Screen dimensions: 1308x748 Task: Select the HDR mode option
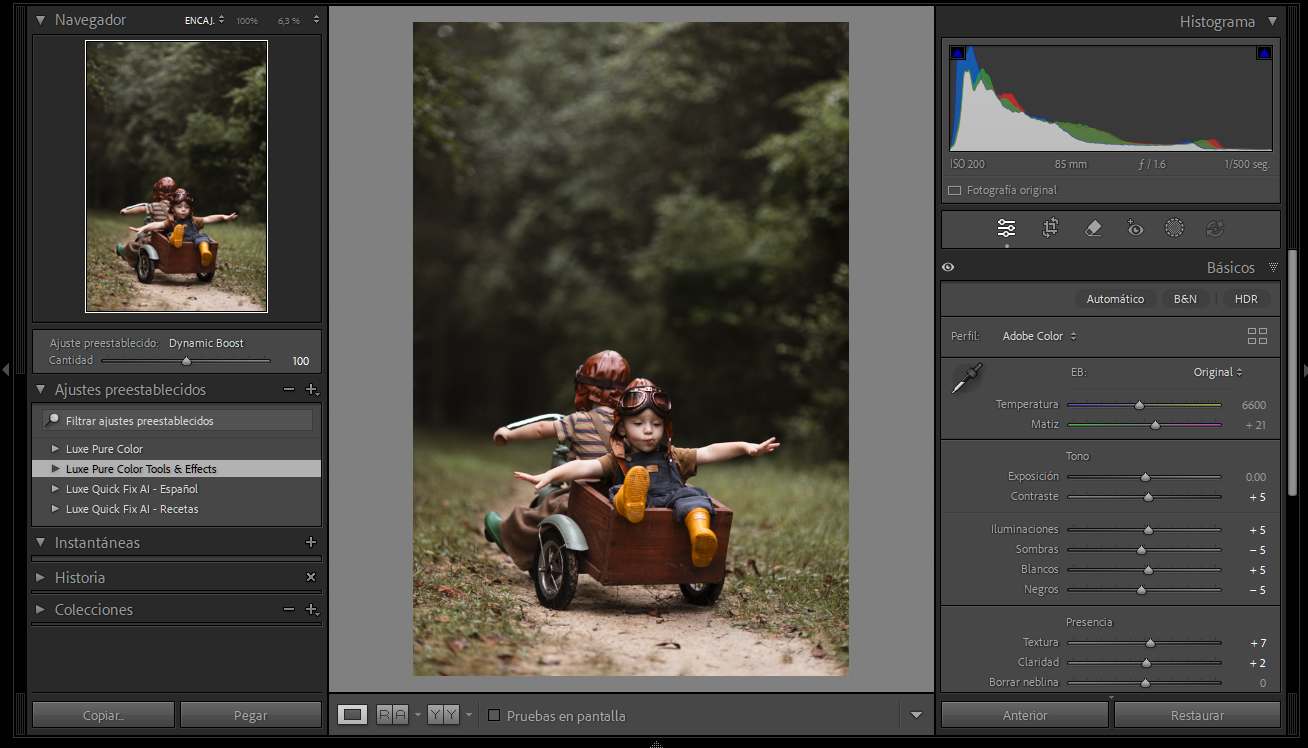pyautogui.click(x=1246, y=299)
